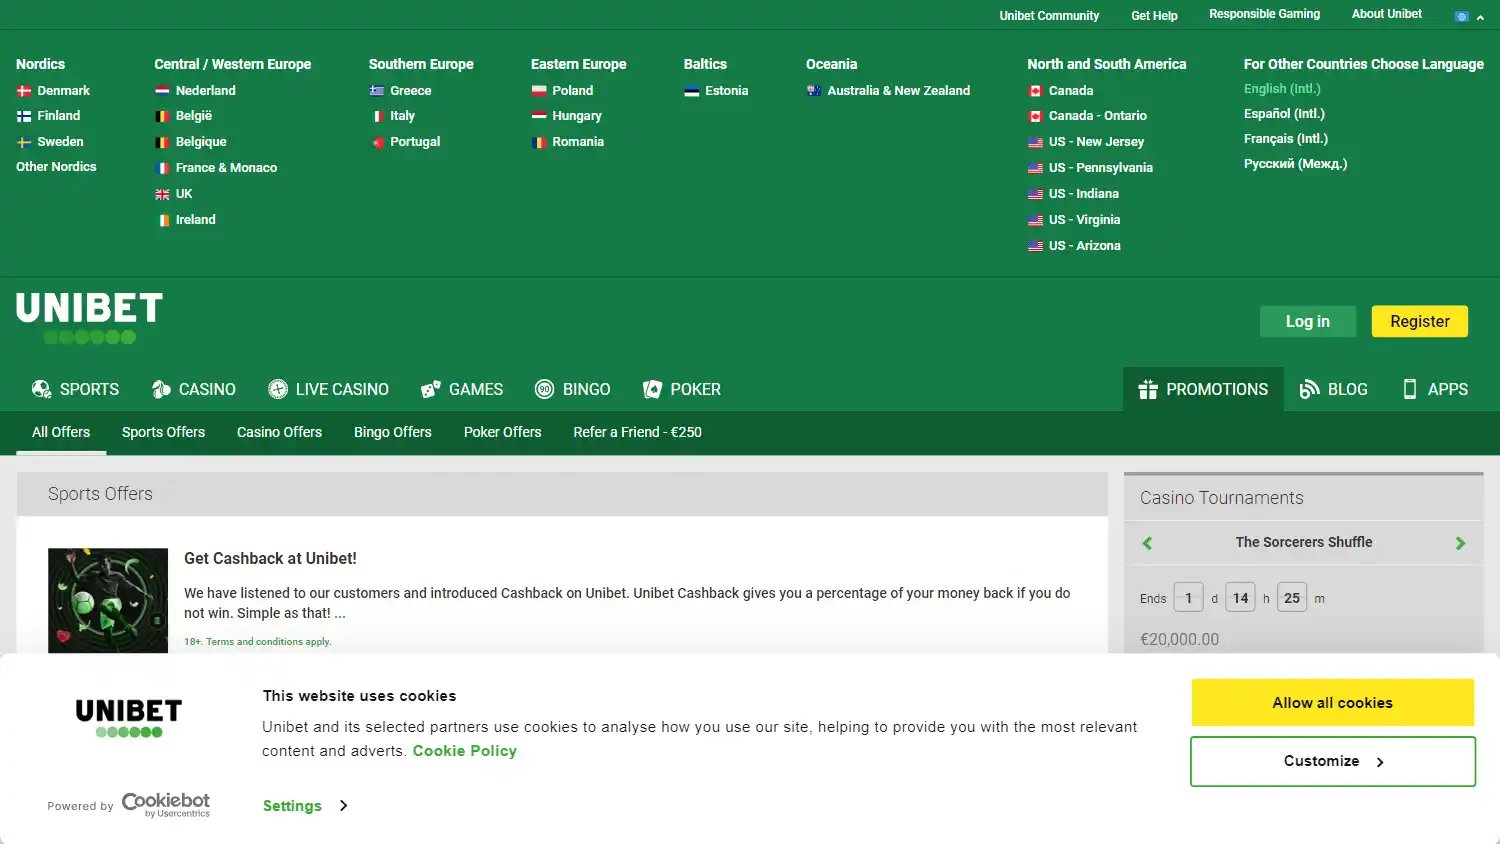This screenshot has width=1500, height=844.
Task: Open 18+ Terms and conditions apply link
Action: click(257, 642)
